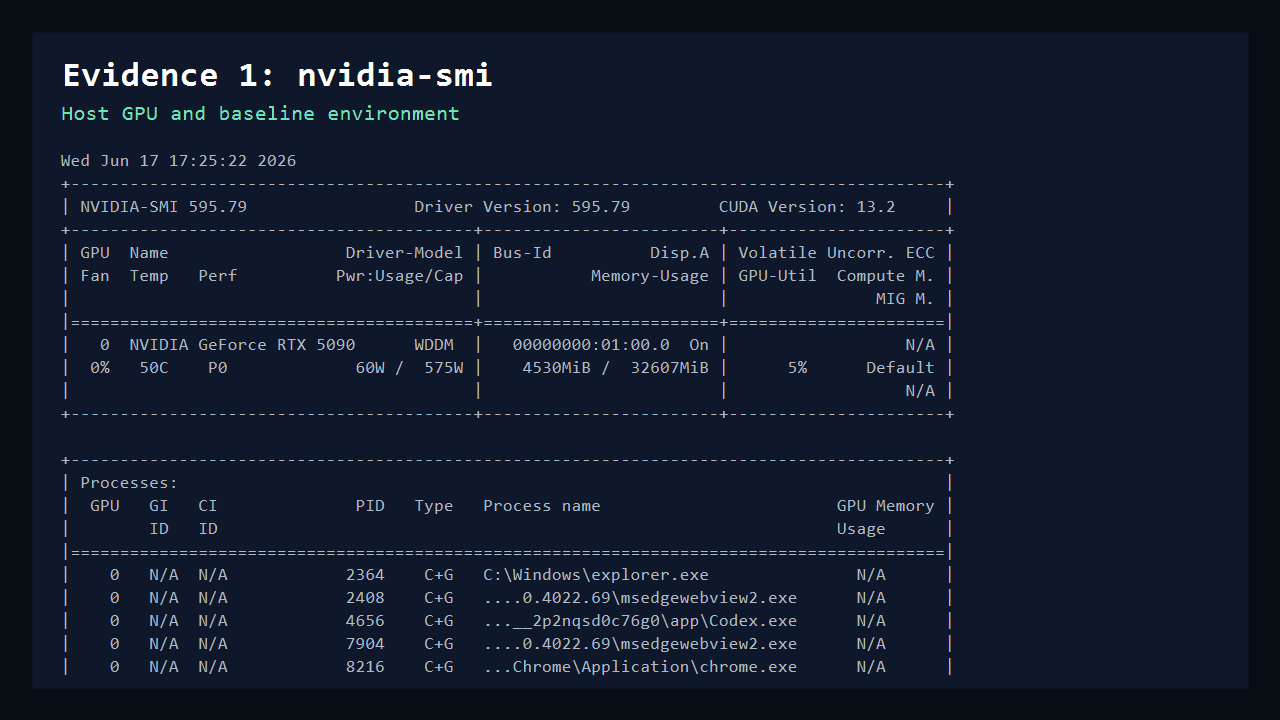Click the 'Type' column header
This screenshot has width=1280, height=720.
pos(434,506)
